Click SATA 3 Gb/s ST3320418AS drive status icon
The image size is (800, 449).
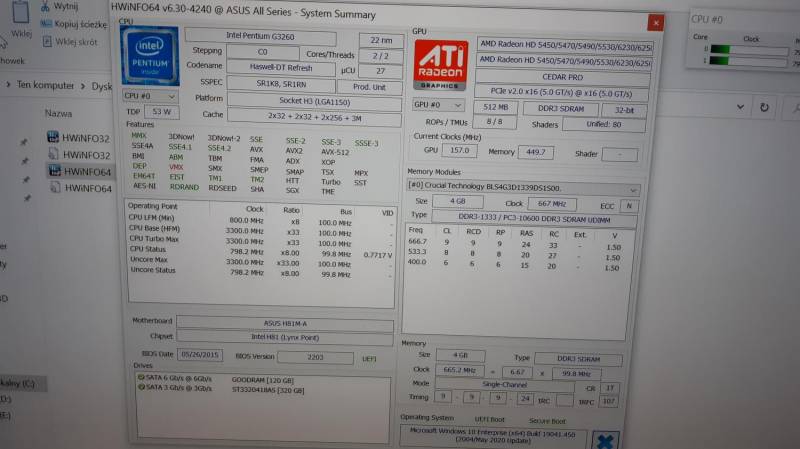pyautogui.click(x=141, y=387)
